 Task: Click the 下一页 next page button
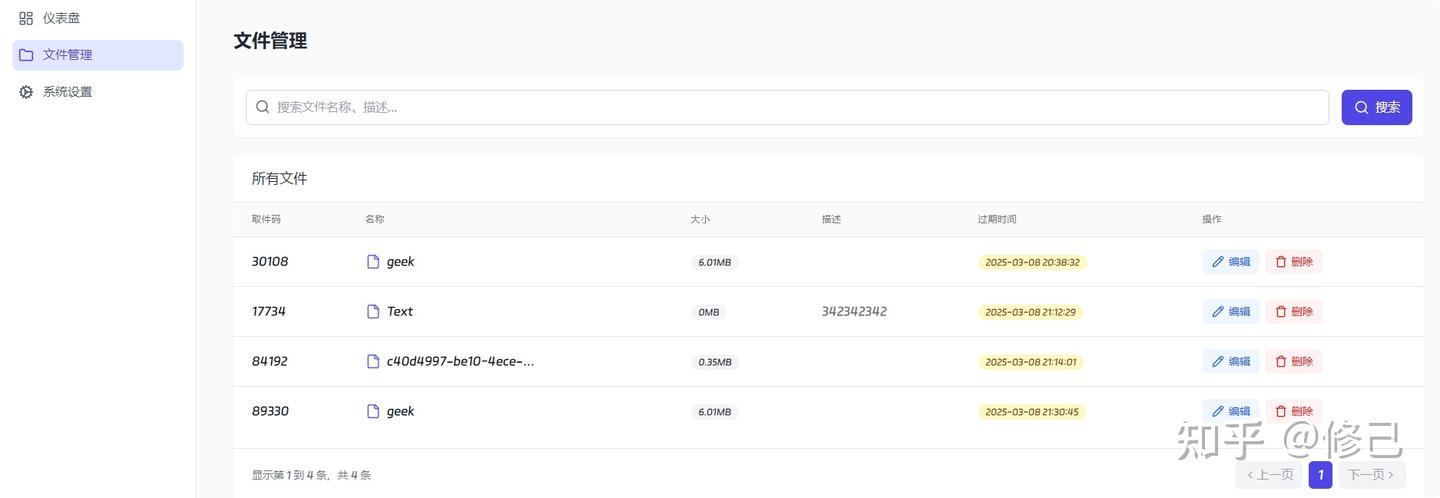coord(1371,475)
